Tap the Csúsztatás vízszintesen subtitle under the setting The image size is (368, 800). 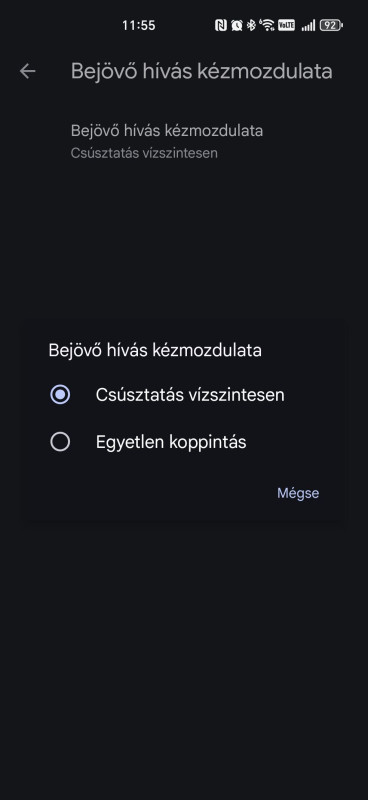coord(144,153)
